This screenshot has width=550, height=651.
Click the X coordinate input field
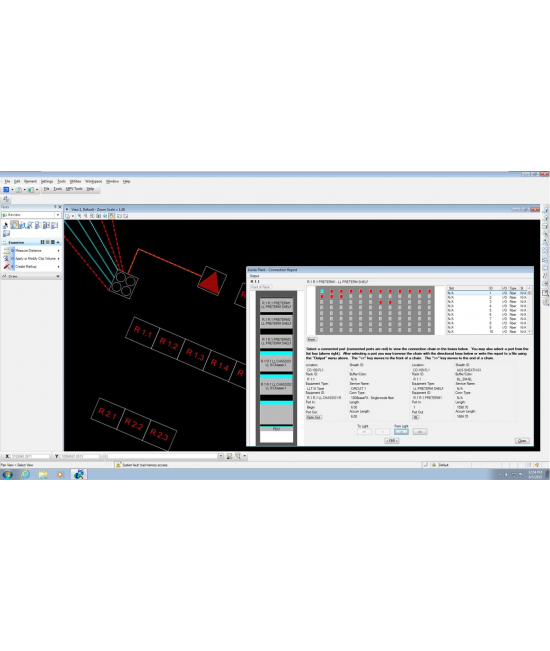(x=29, y=456)
